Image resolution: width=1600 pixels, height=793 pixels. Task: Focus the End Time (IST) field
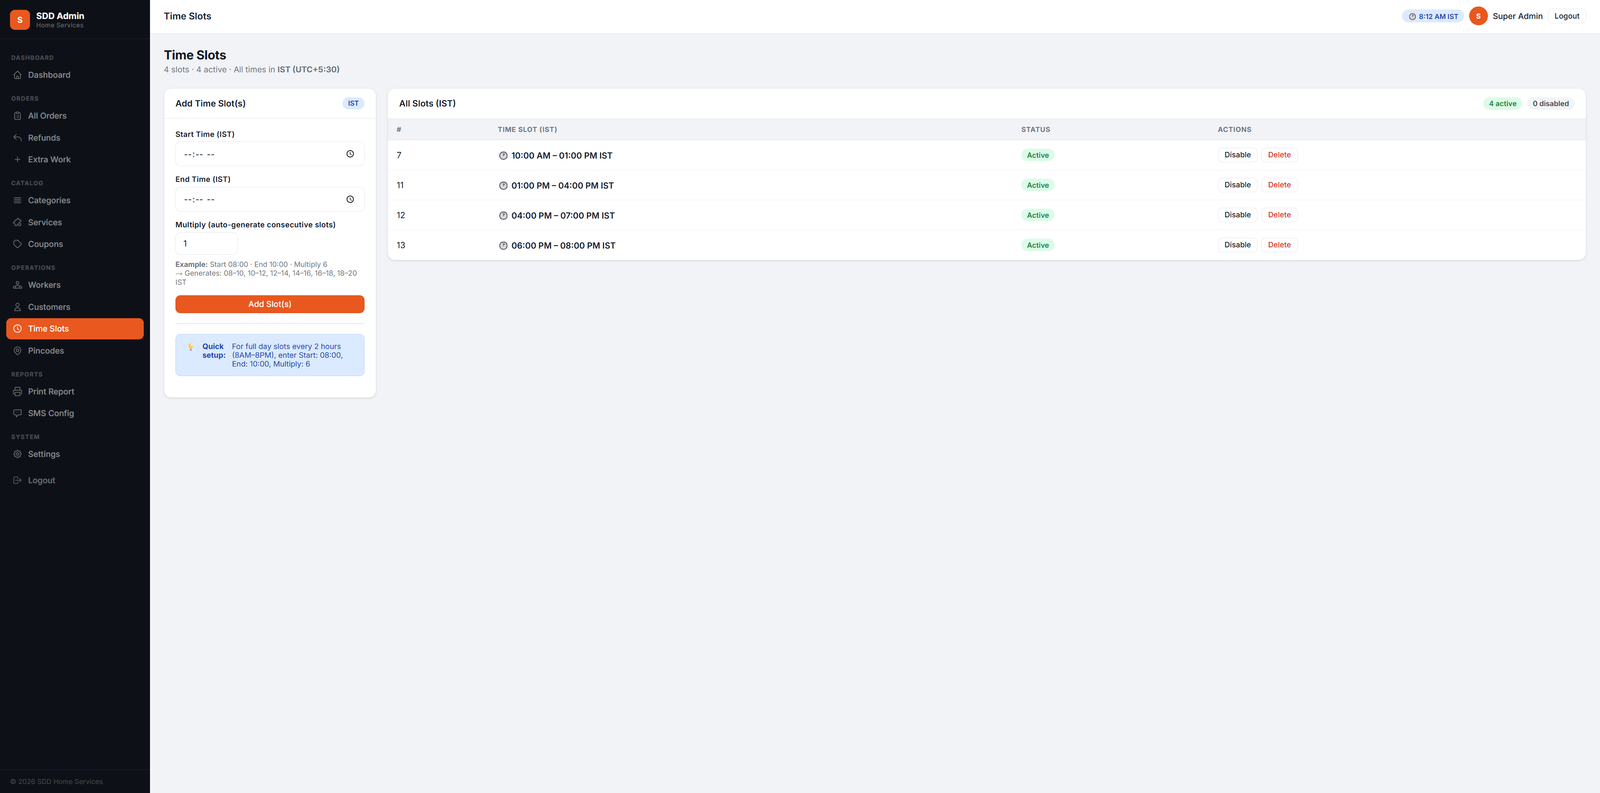pyautogui.click(x=270, y=199)
